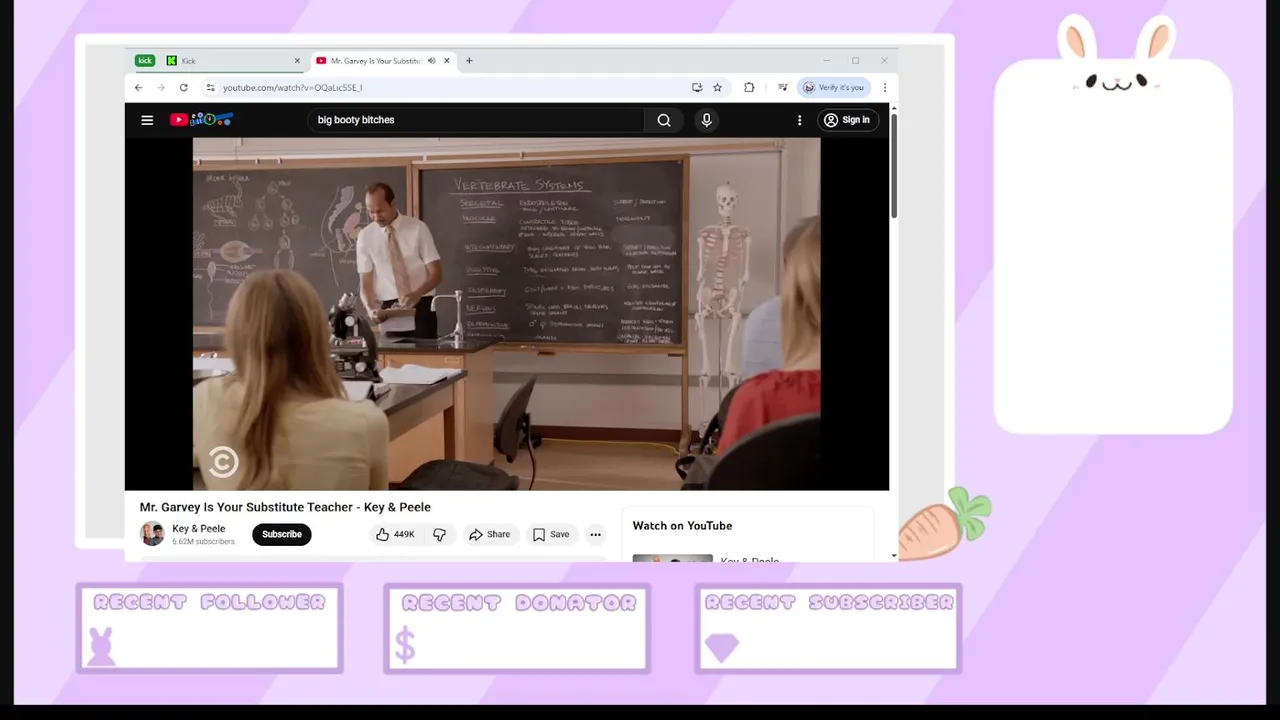Click the pinned green kick tab
The image size is (1280, 720).
pyautogui.click(x=145, y=61)
